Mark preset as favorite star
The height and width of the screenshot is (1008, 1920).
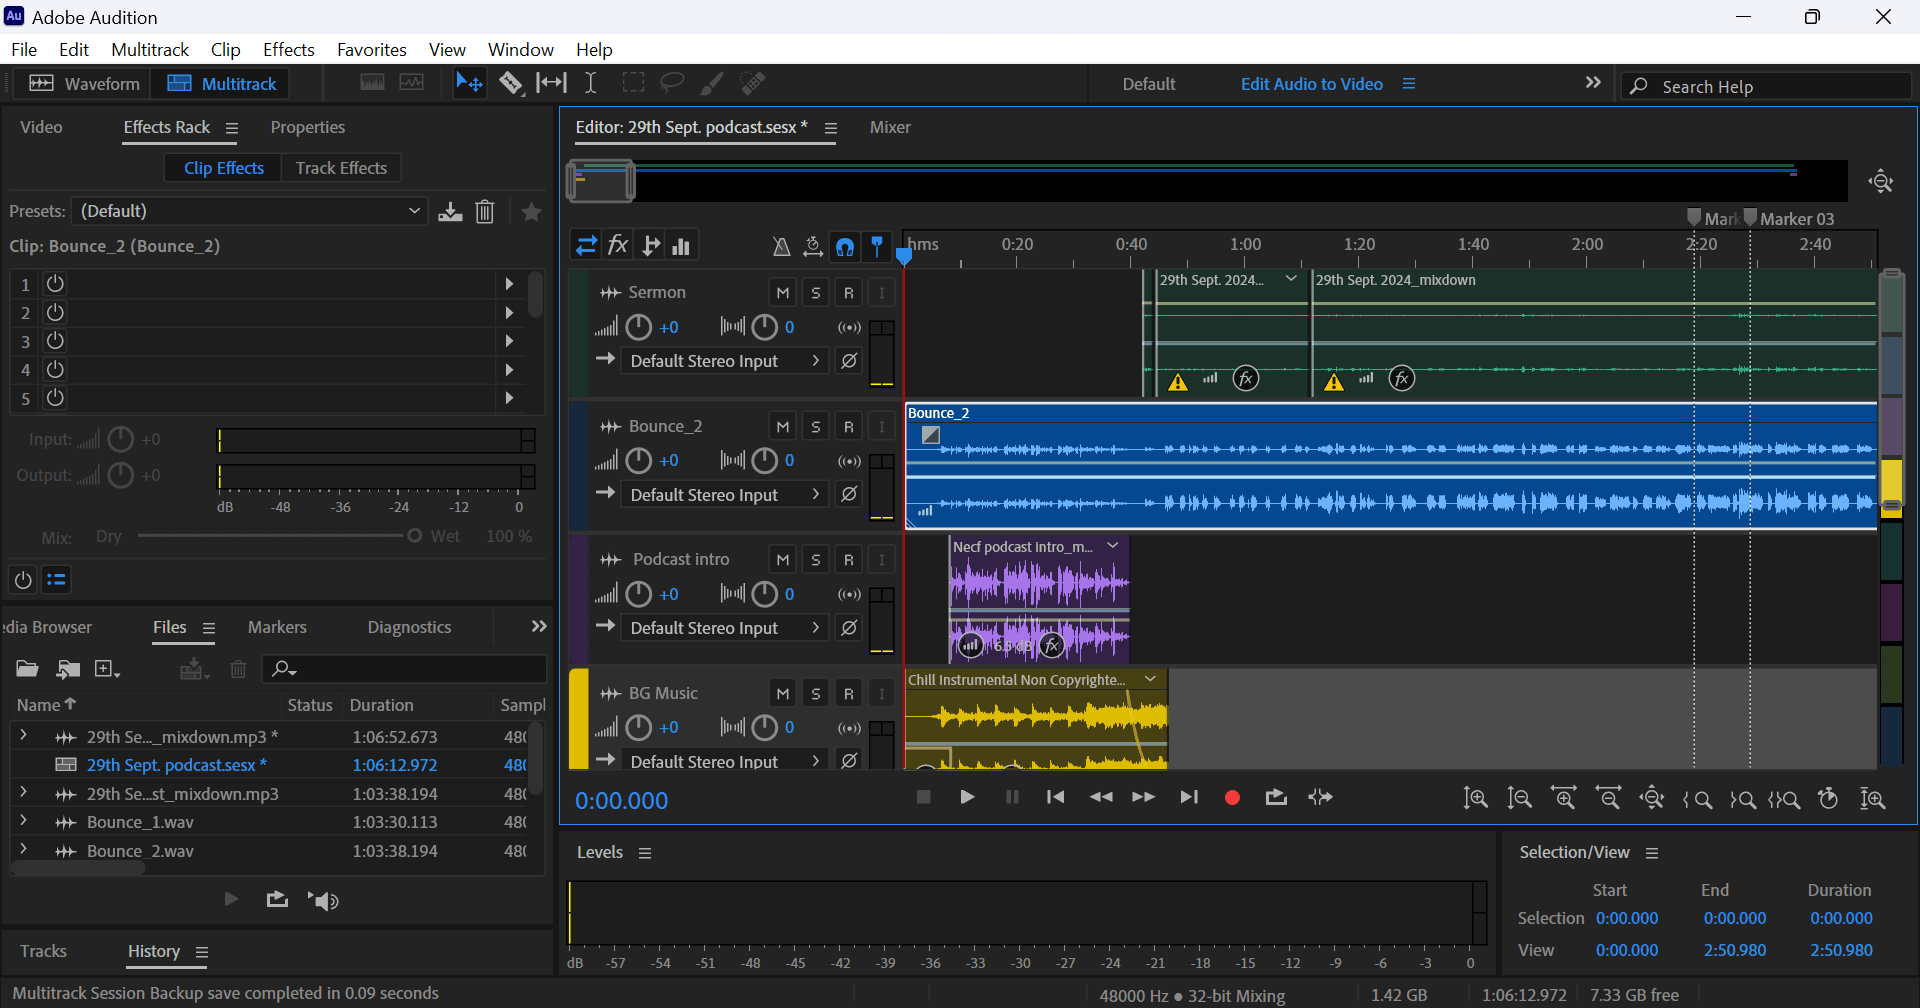tap(532, 212)
